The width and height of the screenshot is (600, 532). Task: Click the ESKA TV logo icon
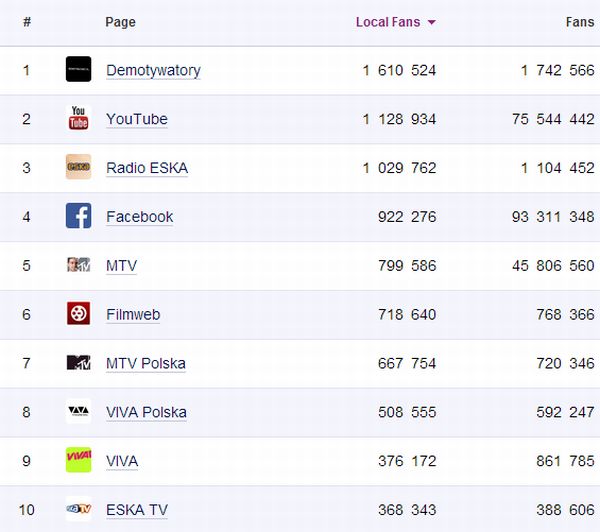[x=78, y=509]
